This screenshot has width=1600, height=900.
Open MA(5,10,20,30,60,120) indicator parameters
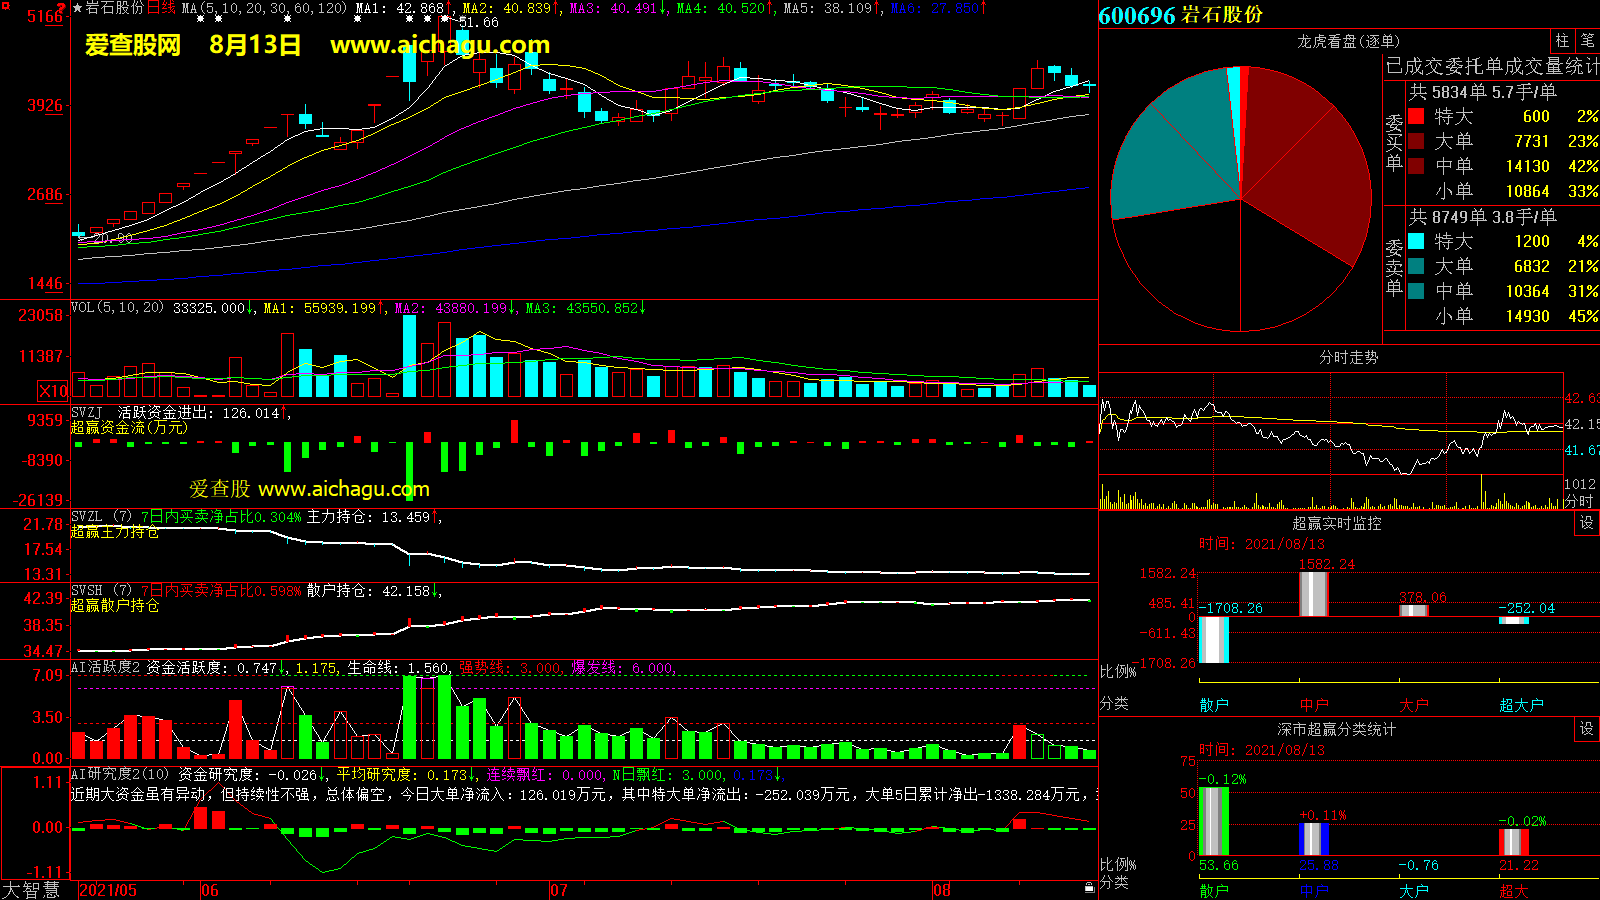264,8
